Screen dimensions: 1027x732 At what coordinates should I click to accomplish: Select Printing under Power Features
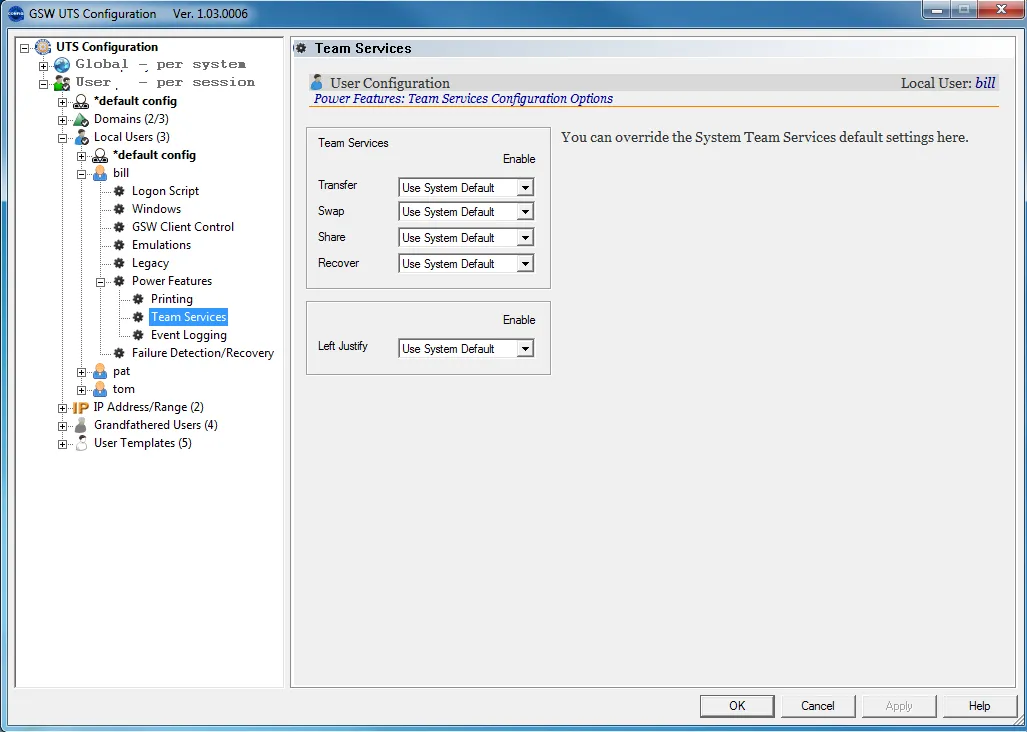pyautogui.click(x=172, y=299)
